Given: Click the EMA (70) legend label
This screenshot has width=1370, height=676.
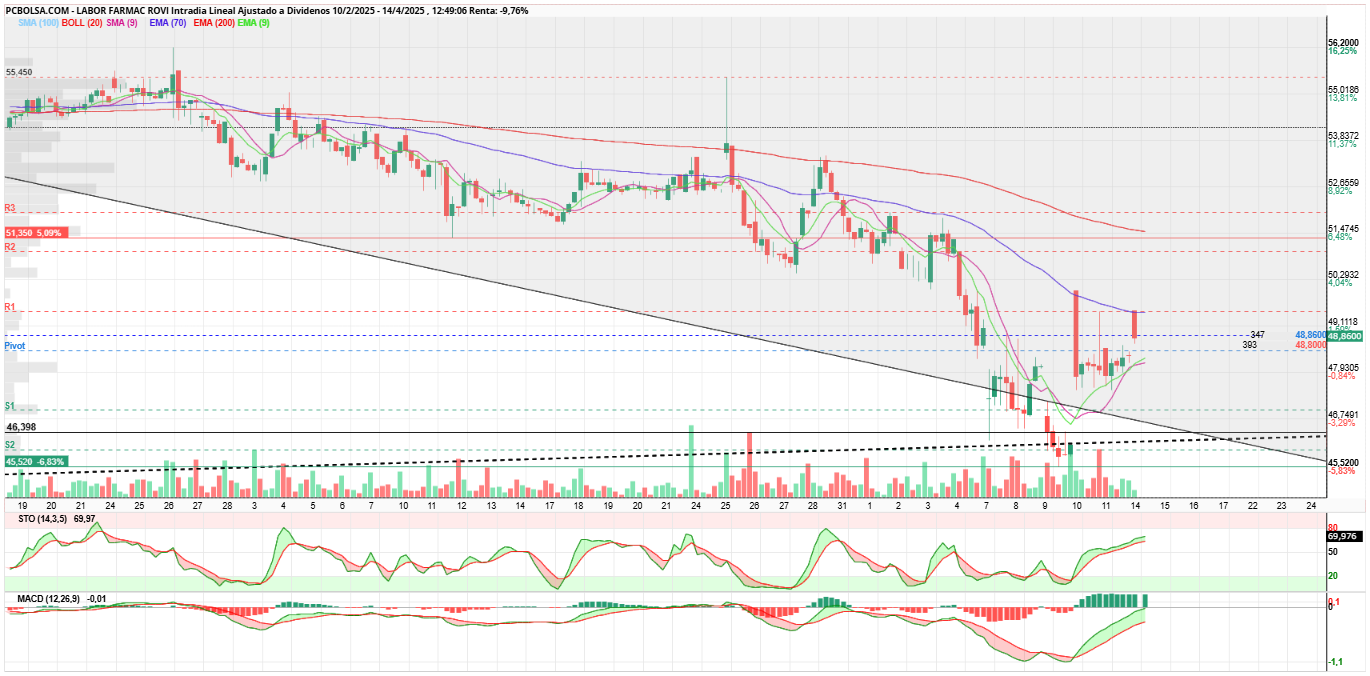Looking at the screenshot, I should coord(167,22).
